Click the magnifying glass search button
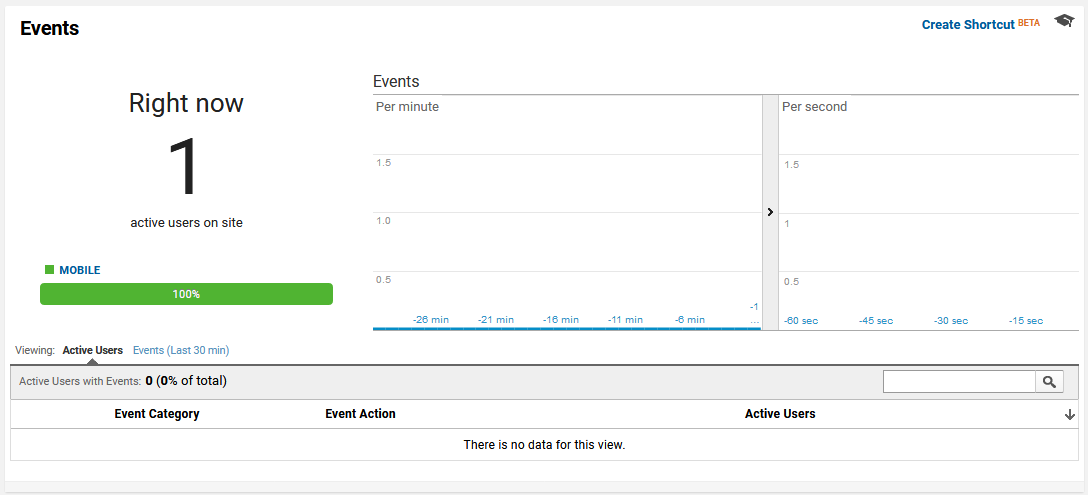Image resolution: width=1088 pixels, height=495 pixels. (x=1049, y=381)
